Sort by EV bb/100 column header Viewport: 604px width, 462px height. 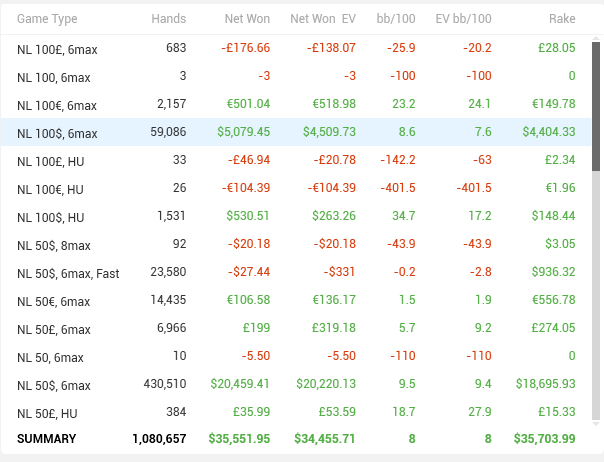(x=463, y=18)
